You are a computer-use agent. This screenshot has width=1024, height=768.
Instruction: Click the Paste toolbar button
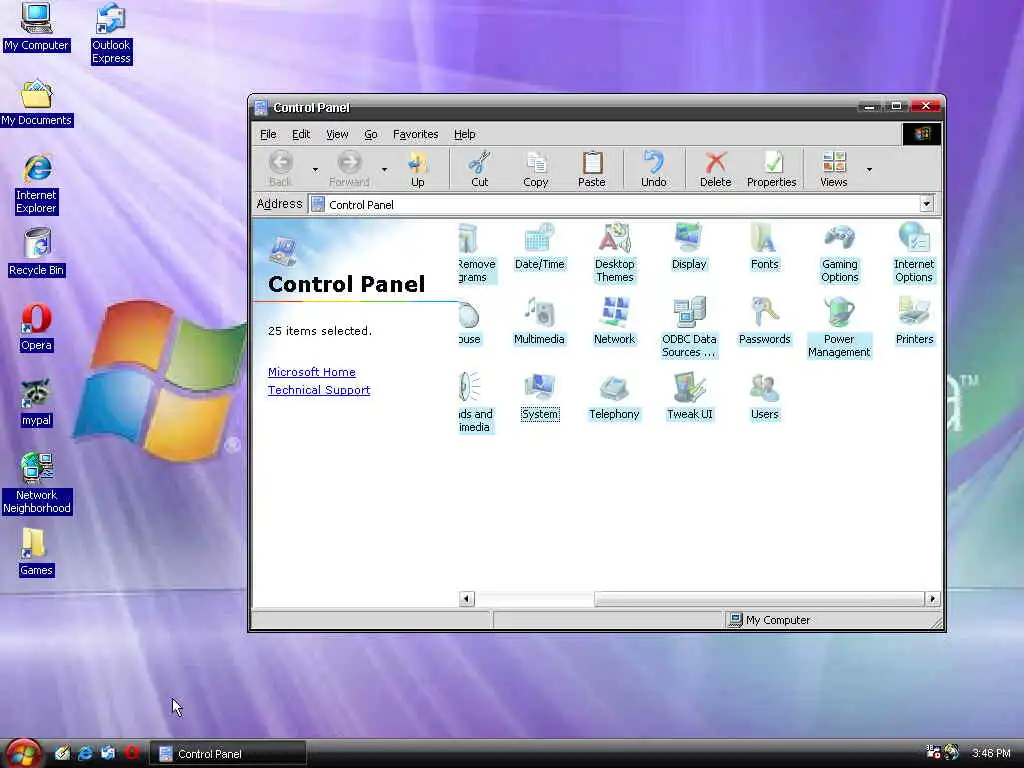coord(592,169)
